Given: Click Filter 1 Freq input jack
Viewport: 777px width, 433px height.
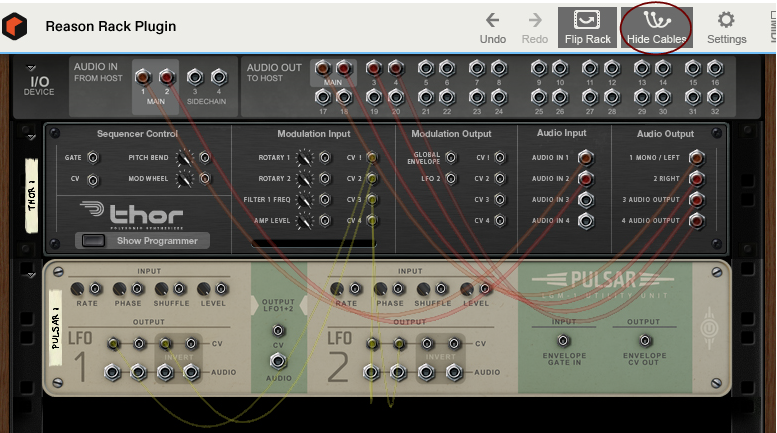Looking at the screenshot, I should tap(325, 200).
